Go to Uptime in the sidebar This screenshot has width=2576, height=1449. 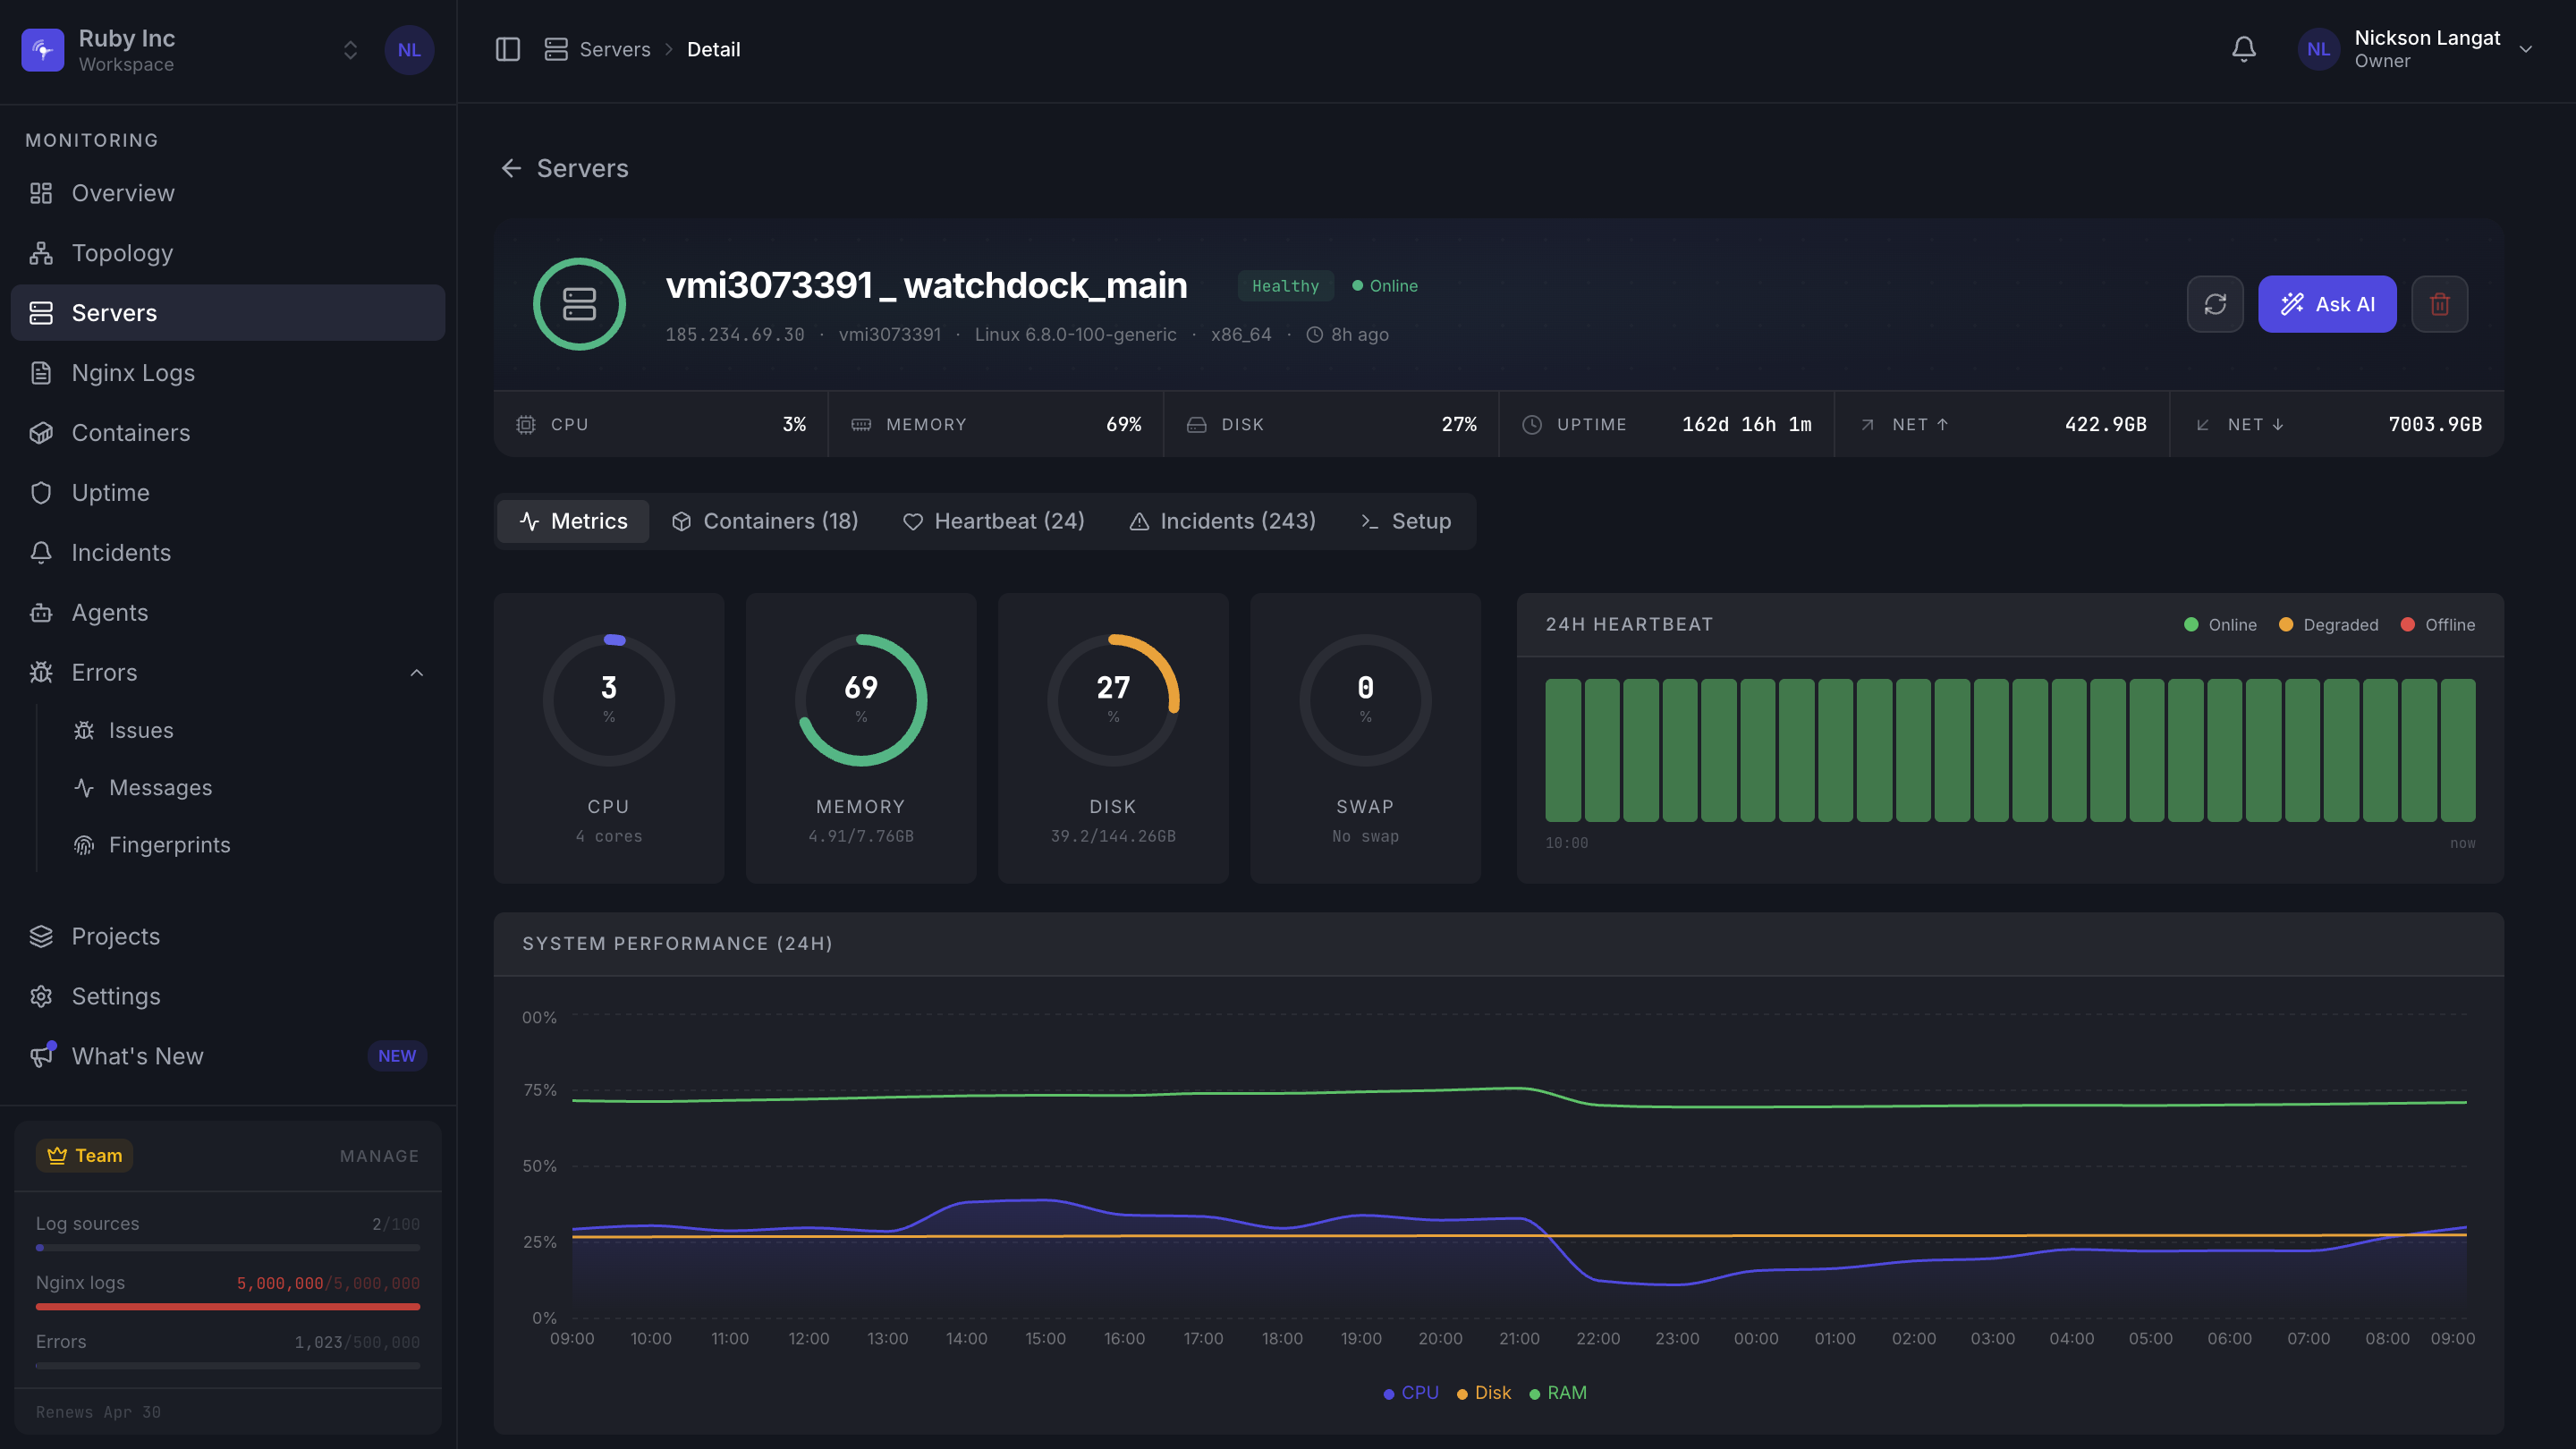[x=228, y=493]
